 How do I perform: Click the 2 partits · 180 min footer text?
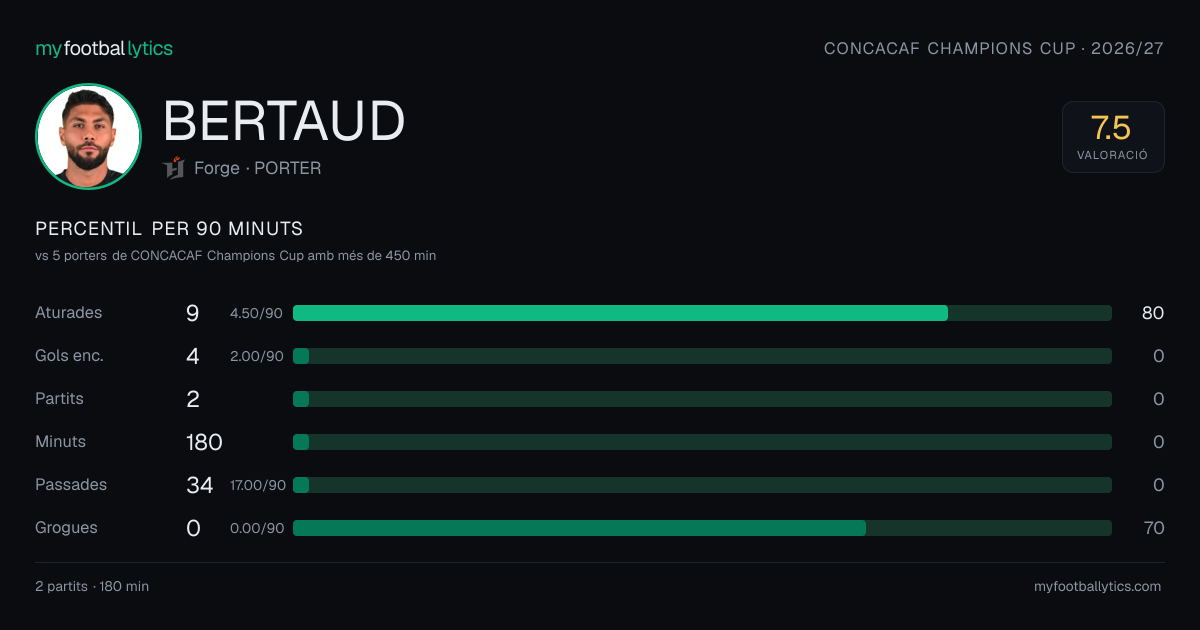92,587
